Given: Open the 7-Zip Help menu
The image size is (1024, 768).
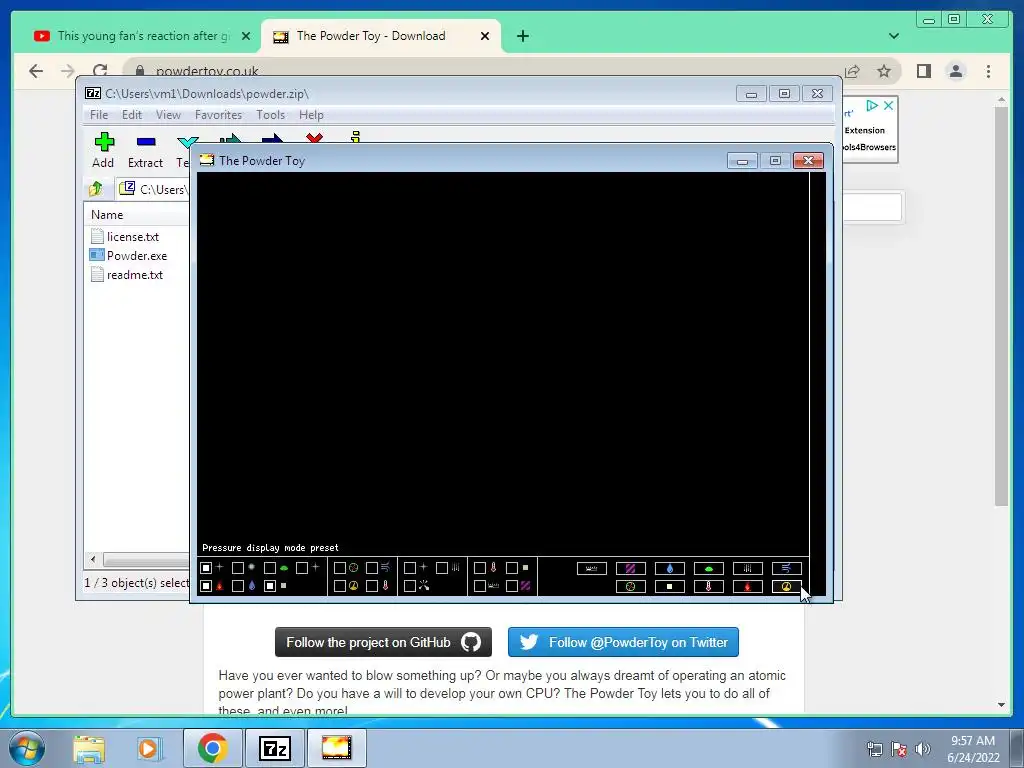Looking at the screenshot, I should tap(311, 115).
